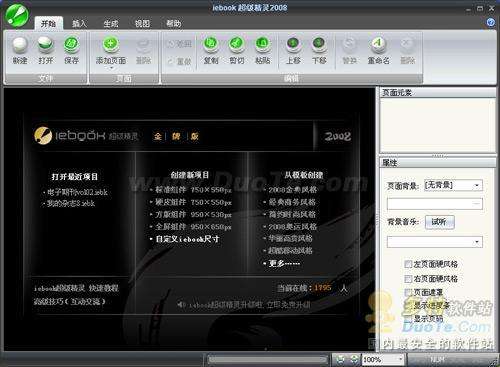500x367 pixels.
Task: Switch to the 生成 ribbon tab
Action: coord(111,24)
